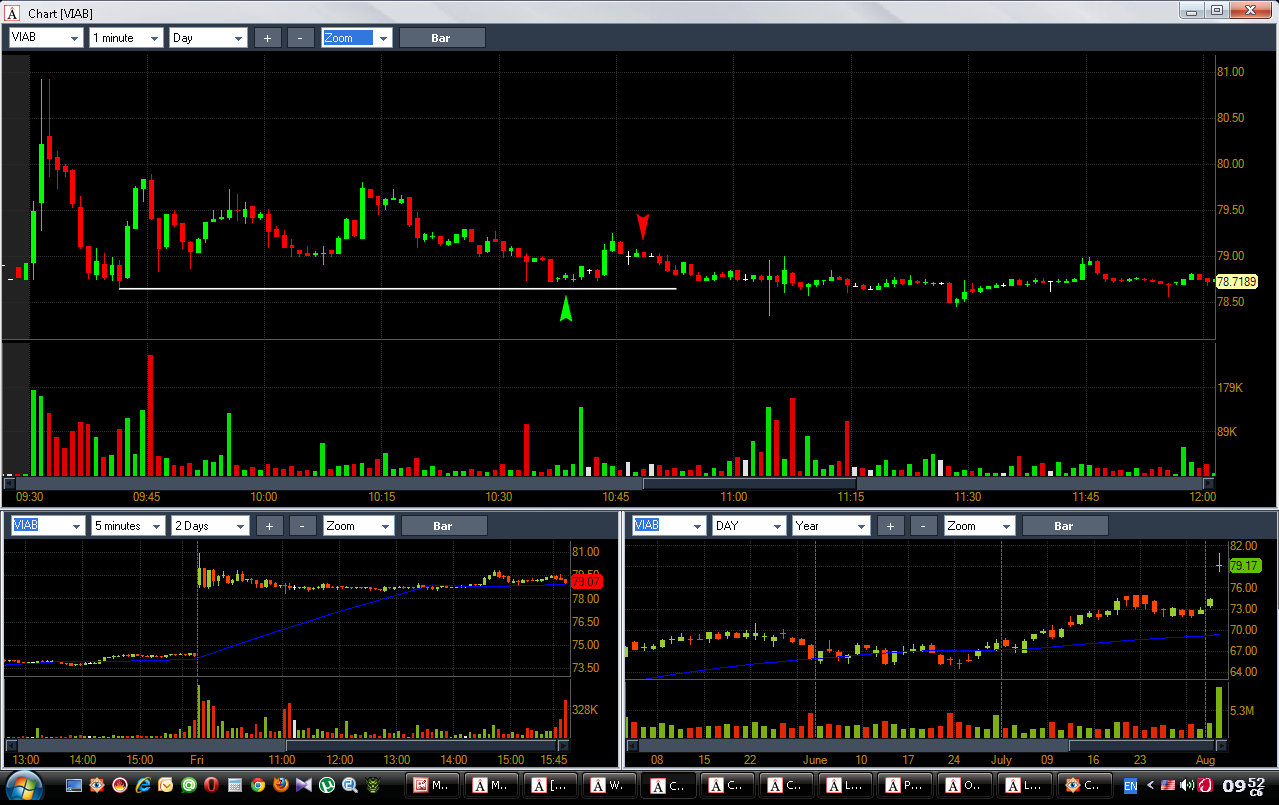Launch the red orb quick launch icon
The height and width of the screenshot is (805, 1279).
[x=120, y=785]
